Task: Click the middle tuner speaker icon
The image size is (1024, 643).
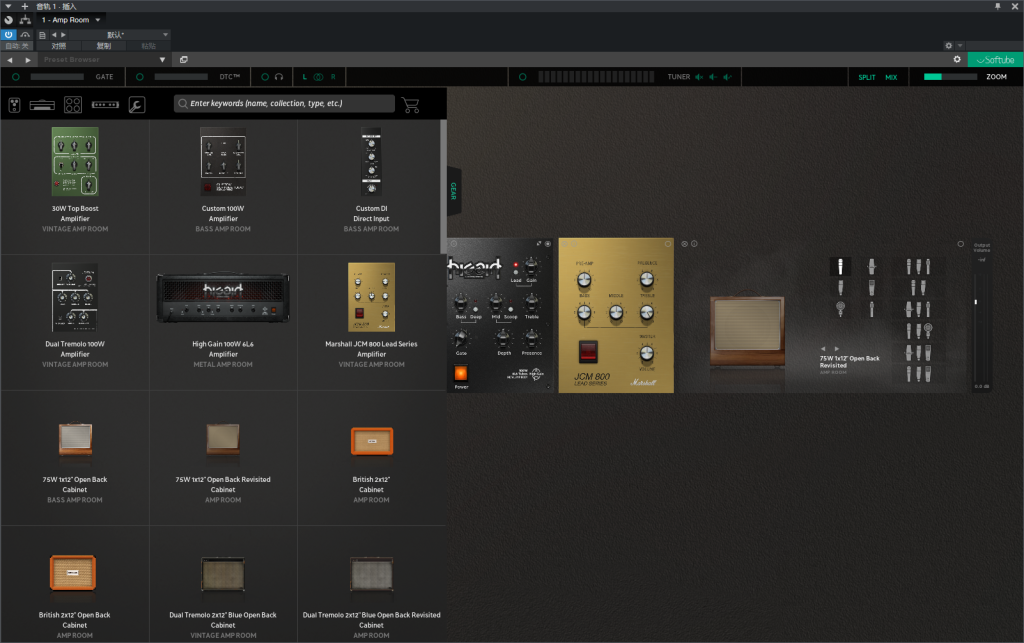Action: 713,77
